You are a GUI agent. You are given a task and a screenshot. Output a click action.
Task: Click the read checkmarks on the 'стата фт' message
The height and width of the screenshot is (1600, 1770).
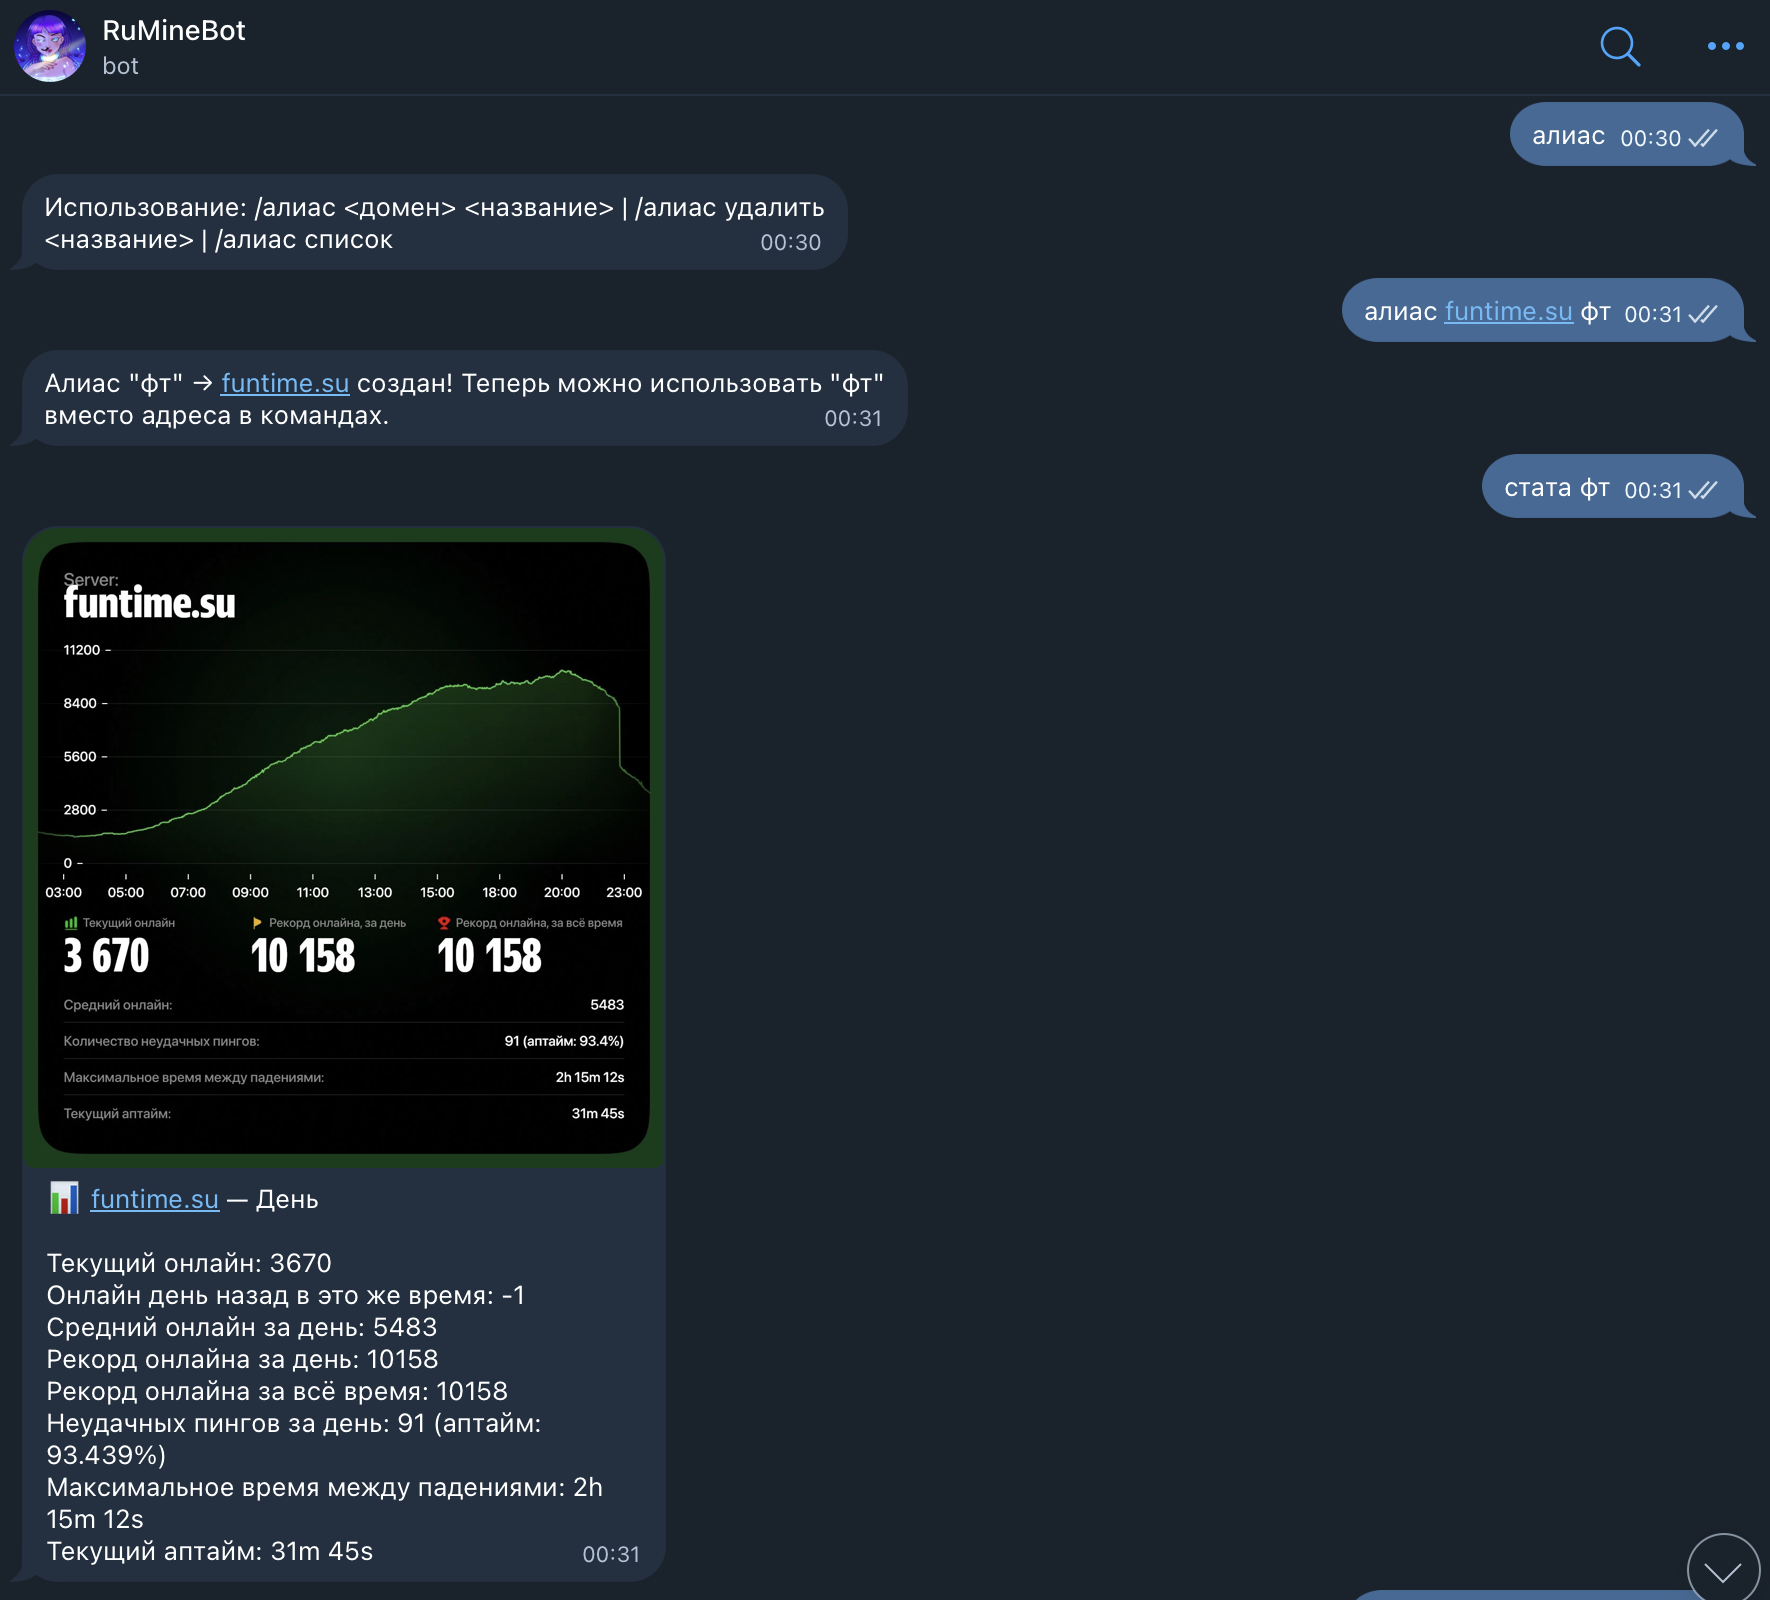tap(1702, 490)
